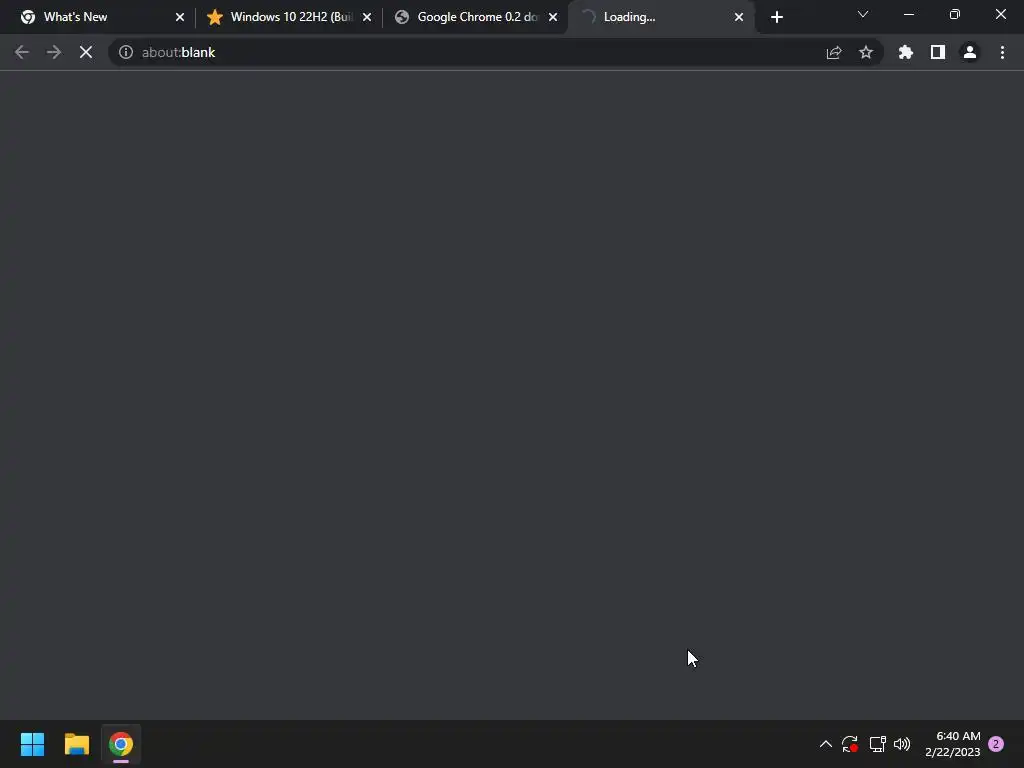Open Chrome's three-dot menu
The height and width of the screenshot is (768, 1024).
[x=1002, y=52]
